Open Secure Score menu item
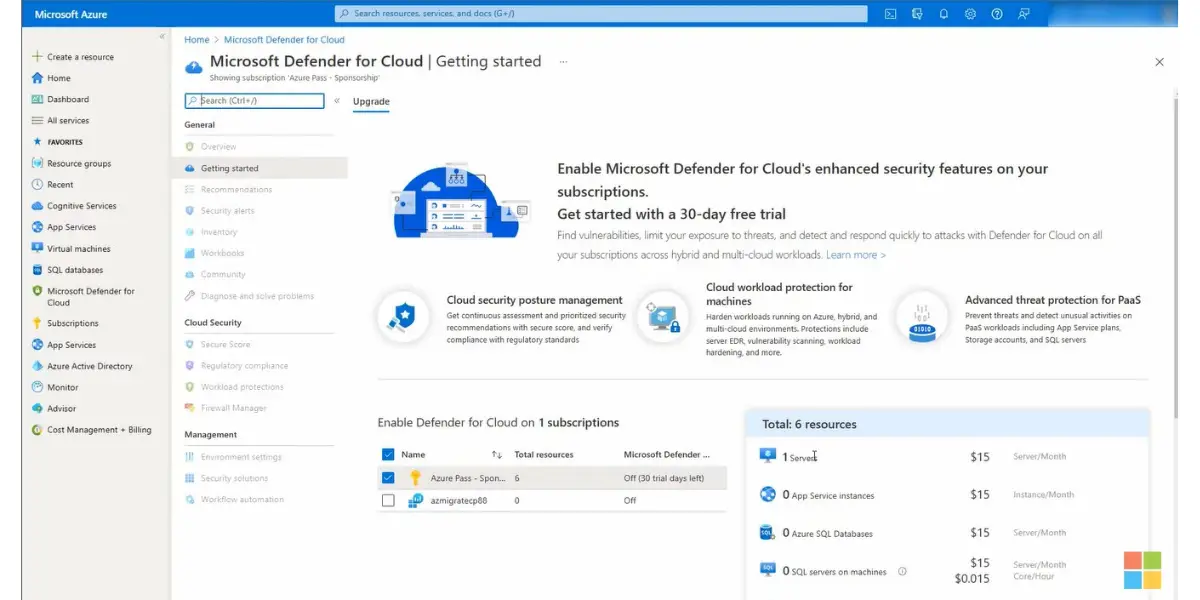The width and height of the screenshot is (1200, 600). 225,345
